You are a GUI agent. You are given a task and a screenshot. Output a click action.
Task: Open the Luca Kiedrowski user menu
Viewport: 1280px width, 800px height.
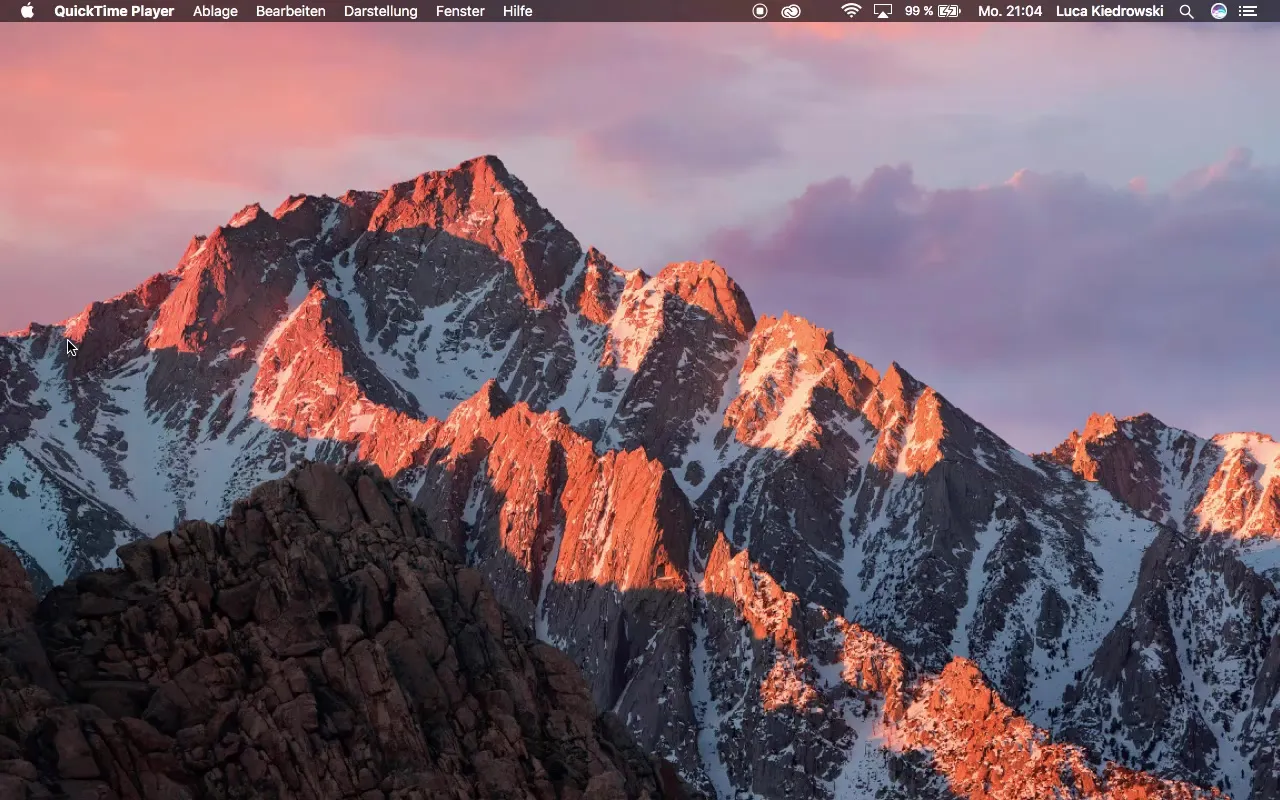1110,11
